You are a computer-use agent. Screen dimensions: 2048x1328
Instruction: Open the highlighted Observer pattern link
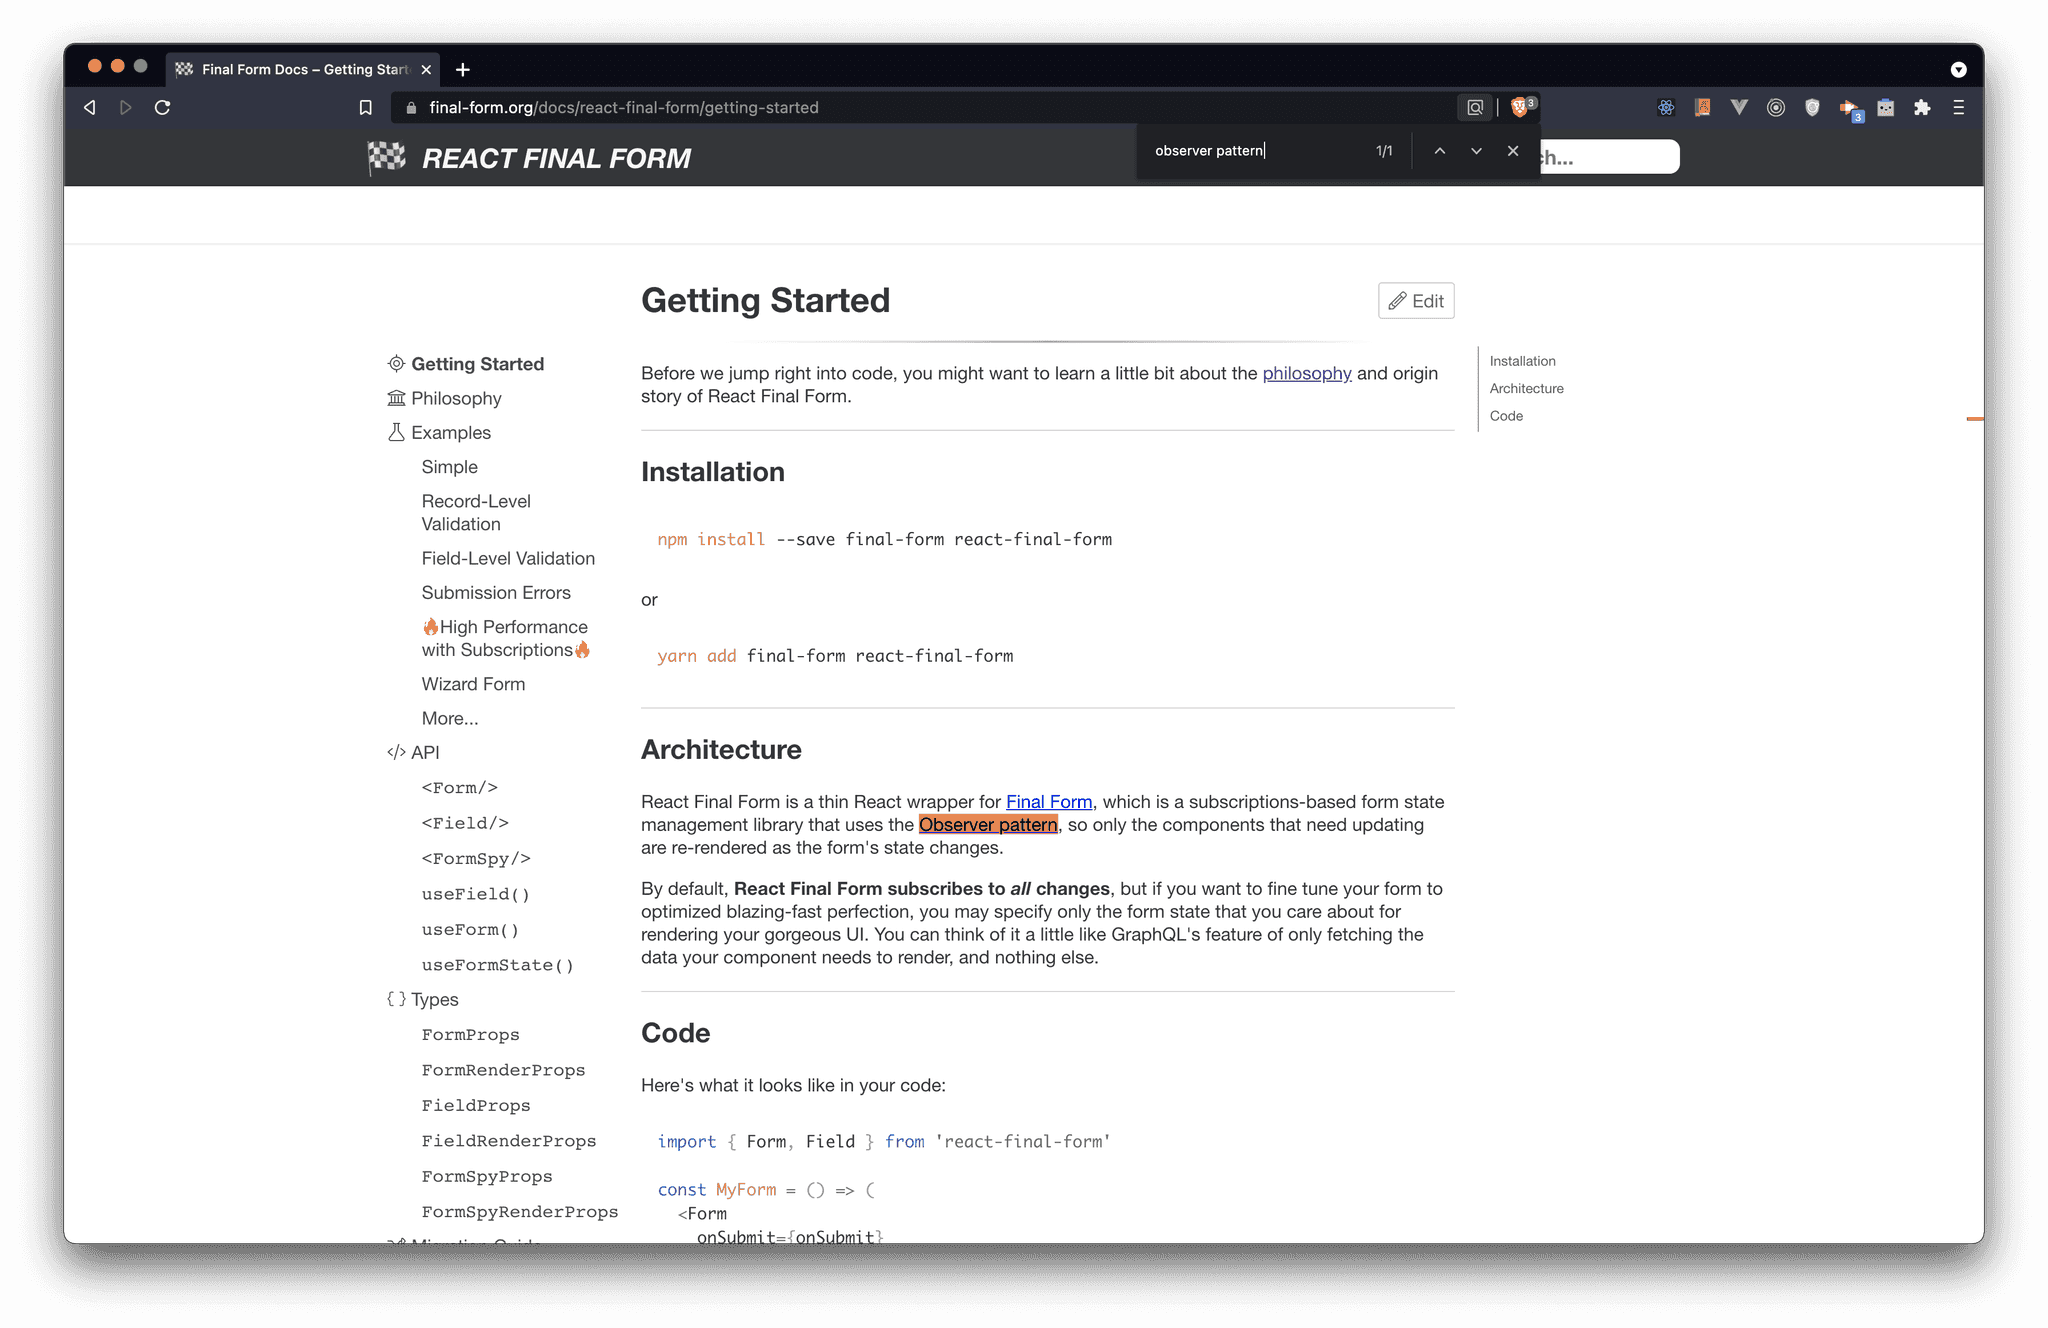pyautogui.click(x=988, y=825)
